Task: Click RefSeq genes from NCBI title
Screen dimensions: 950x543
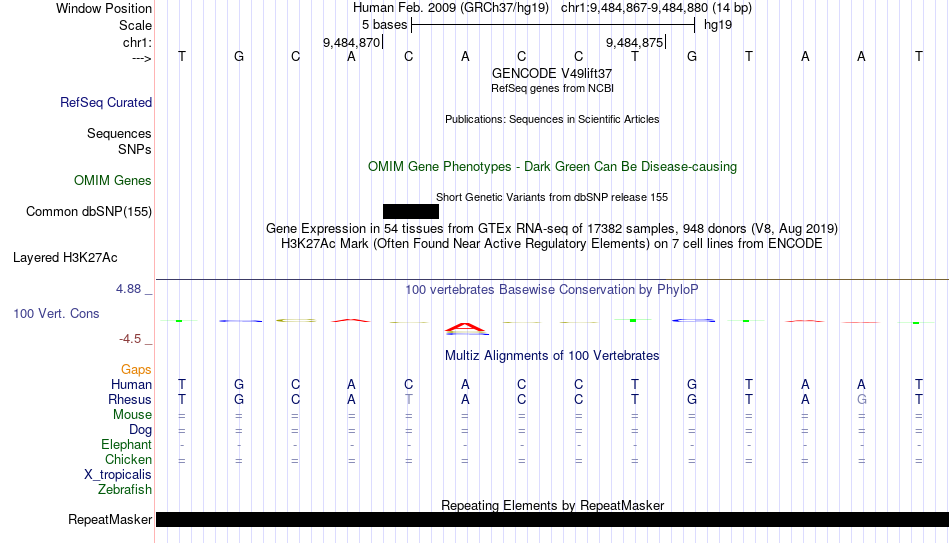Action: pyautogui.click(x=552, y=88)
